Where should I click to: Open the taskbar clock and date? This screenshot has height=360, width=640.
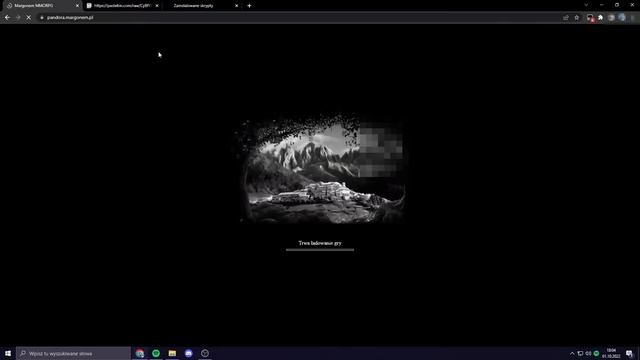[x=611, y=353]
